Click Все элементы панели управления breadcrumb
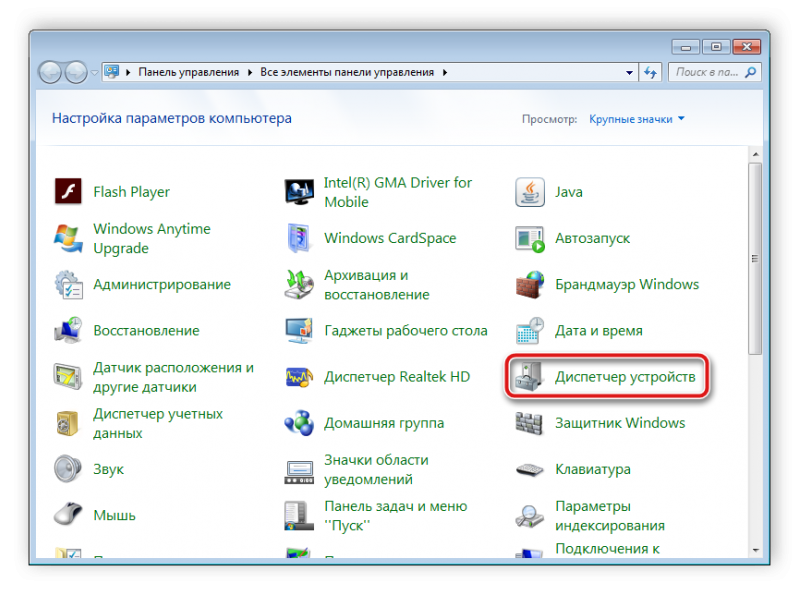The height and width of the screenshot is (595, 800). click(347, 72)
